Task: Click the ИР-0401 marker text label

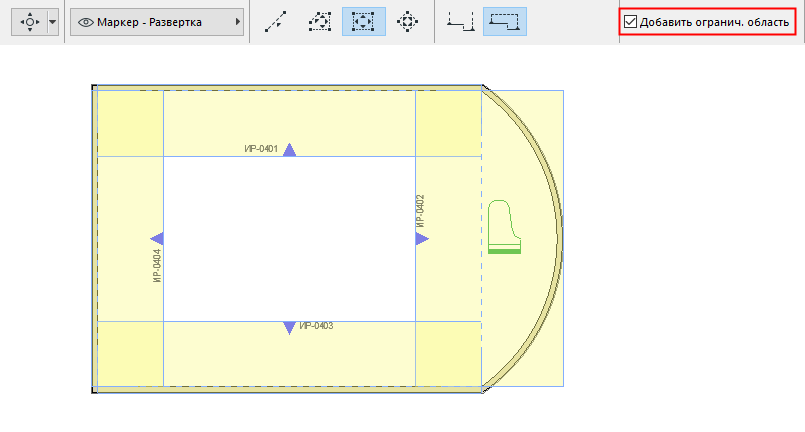Action: [260, 149]
